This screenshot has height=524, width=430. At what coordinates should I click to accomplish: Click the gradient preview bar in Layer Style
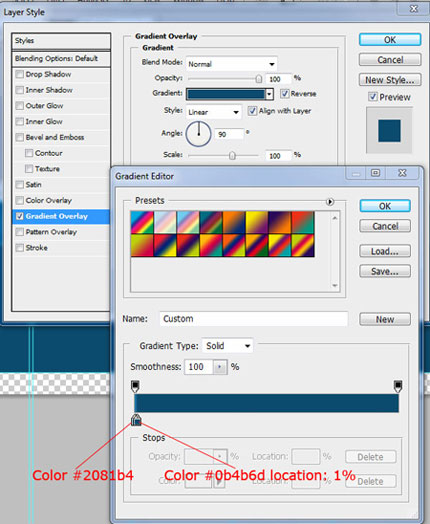tap(226, 94)
